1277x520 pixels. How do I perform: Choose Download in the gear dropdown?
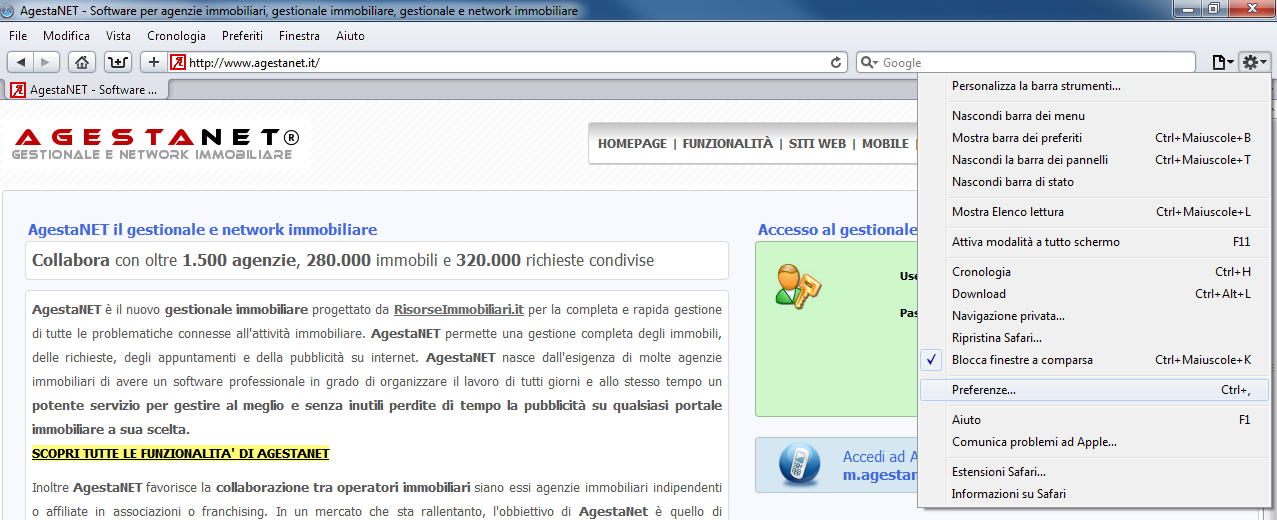tap(1094, 294)
